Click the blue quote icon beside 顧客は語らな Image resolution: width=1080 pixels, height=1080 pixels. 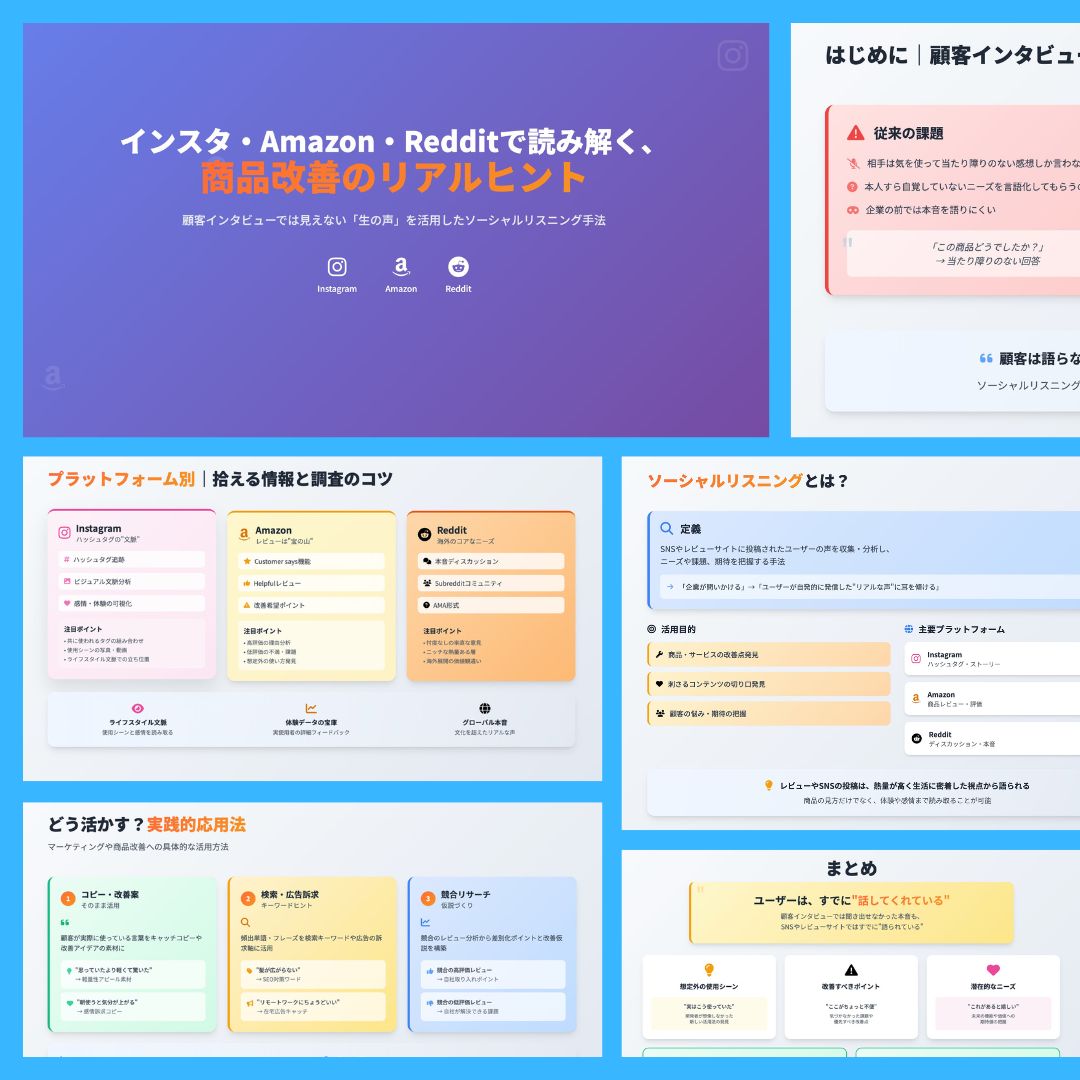click(x=986, y=358)
